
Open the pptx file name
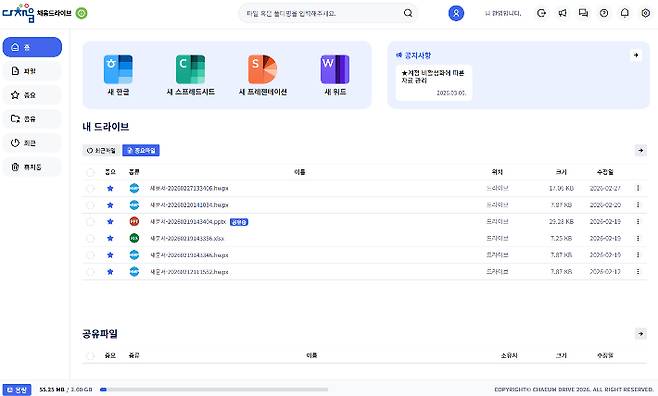point(188,221)
